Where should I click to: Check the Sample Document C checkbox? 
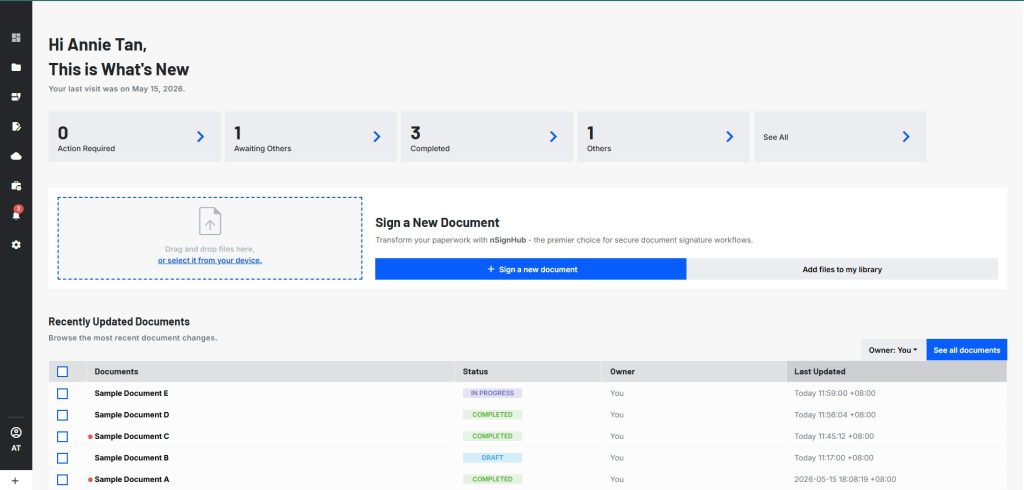coord(62,436)
